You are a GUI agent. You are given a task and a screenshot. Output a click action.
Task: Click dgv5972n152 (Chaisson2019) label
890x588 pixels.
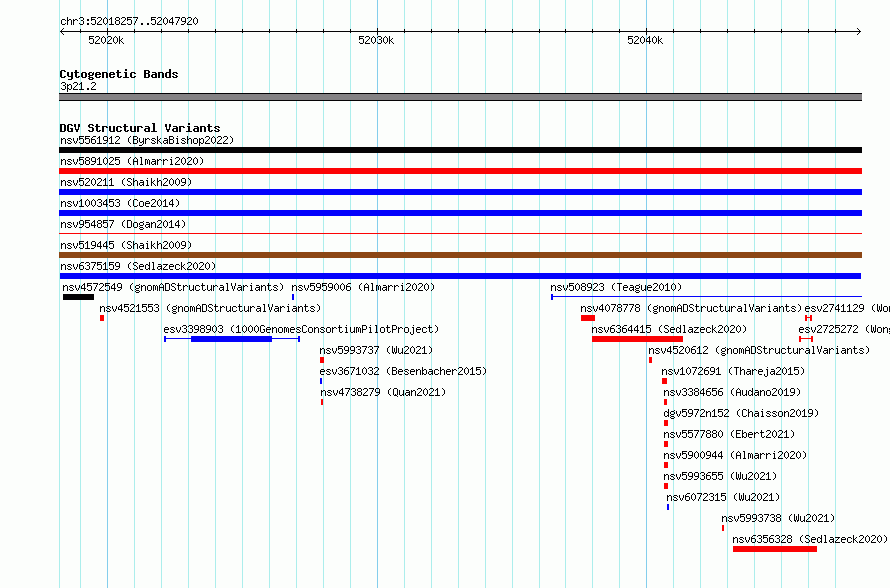point(741,413)
